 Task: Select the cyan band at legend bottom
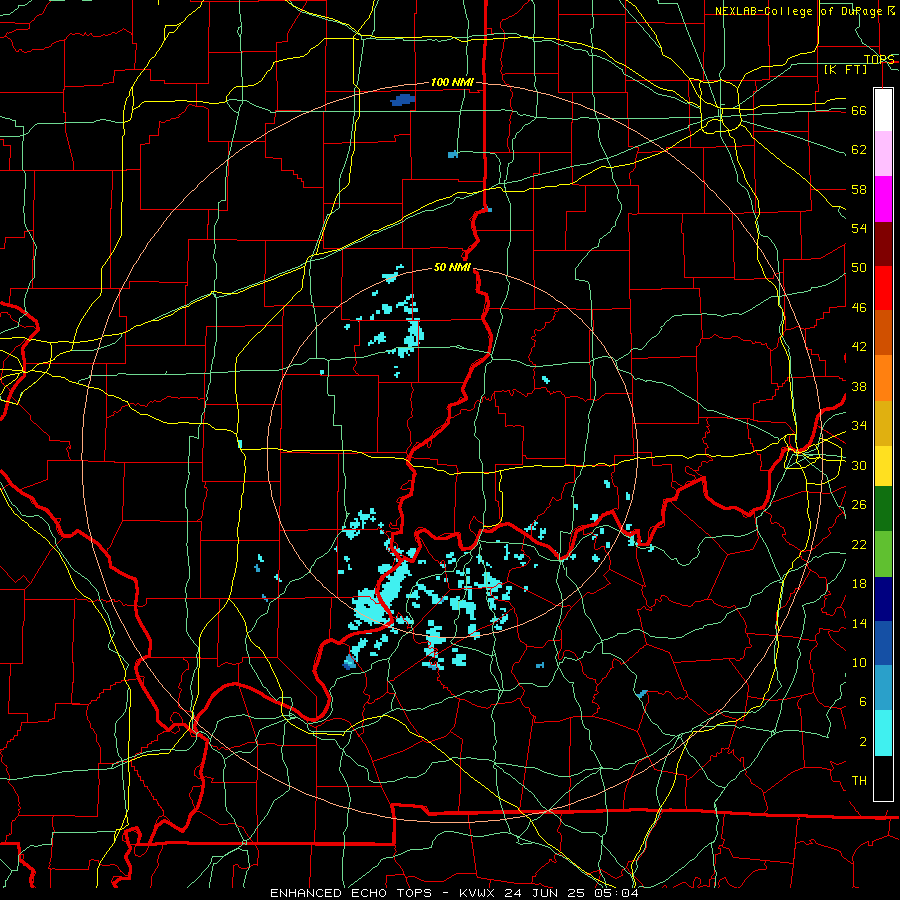coord(883,733)
